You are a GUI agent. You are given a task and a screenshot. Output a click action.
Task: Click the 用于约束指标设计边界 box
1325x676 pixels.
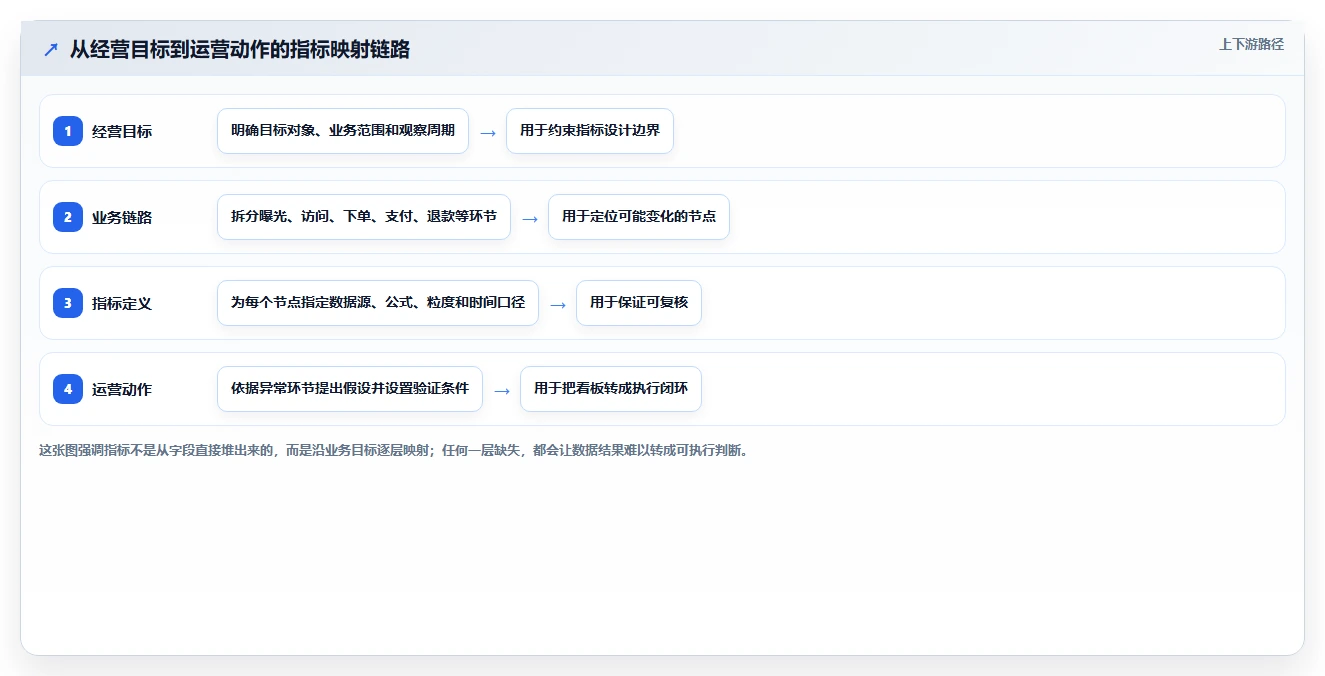pyautogui.click(x=590, y=131)
